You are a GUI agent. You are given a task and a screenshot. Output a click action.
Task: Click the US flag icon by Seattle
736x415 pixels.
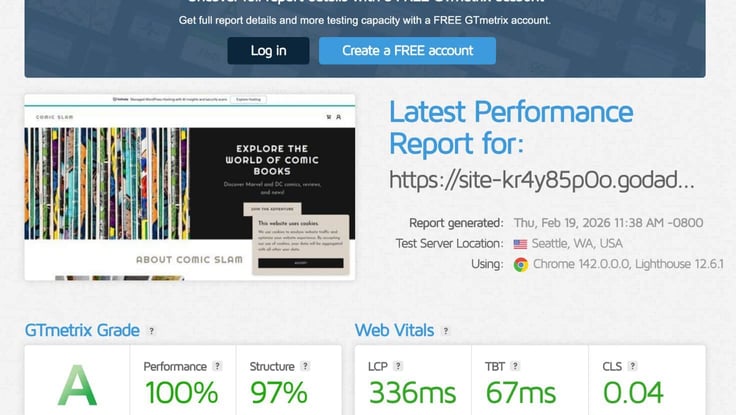520,244
